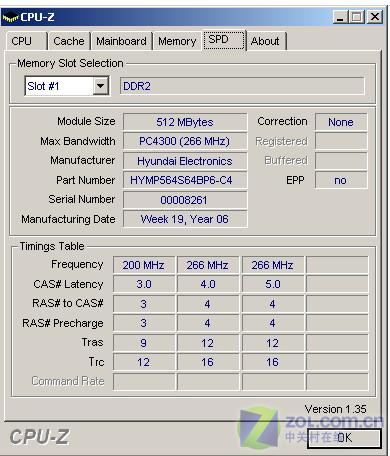The height and width of the screenshot is (456, 390).
Task: Open the Cache tab
Action: (69, 41)
